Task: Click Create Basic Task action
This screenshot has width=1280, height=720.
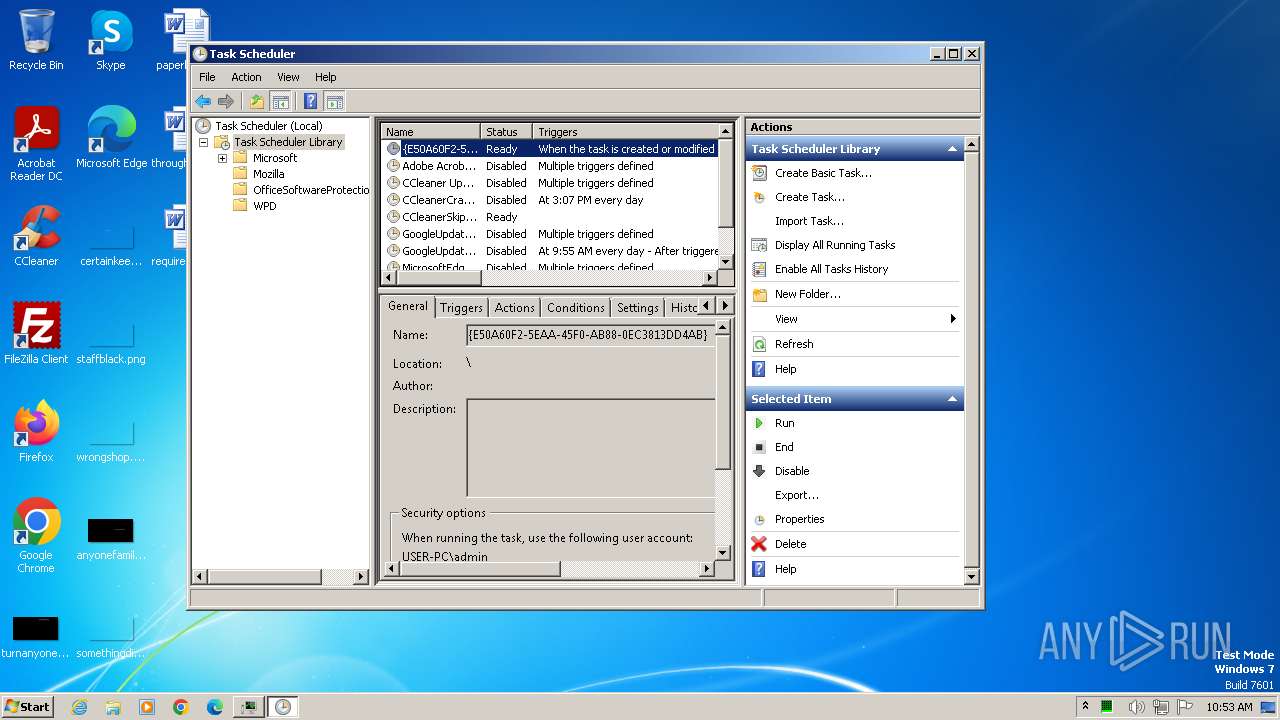Action: pyautogui.click(x=823, y=173)
